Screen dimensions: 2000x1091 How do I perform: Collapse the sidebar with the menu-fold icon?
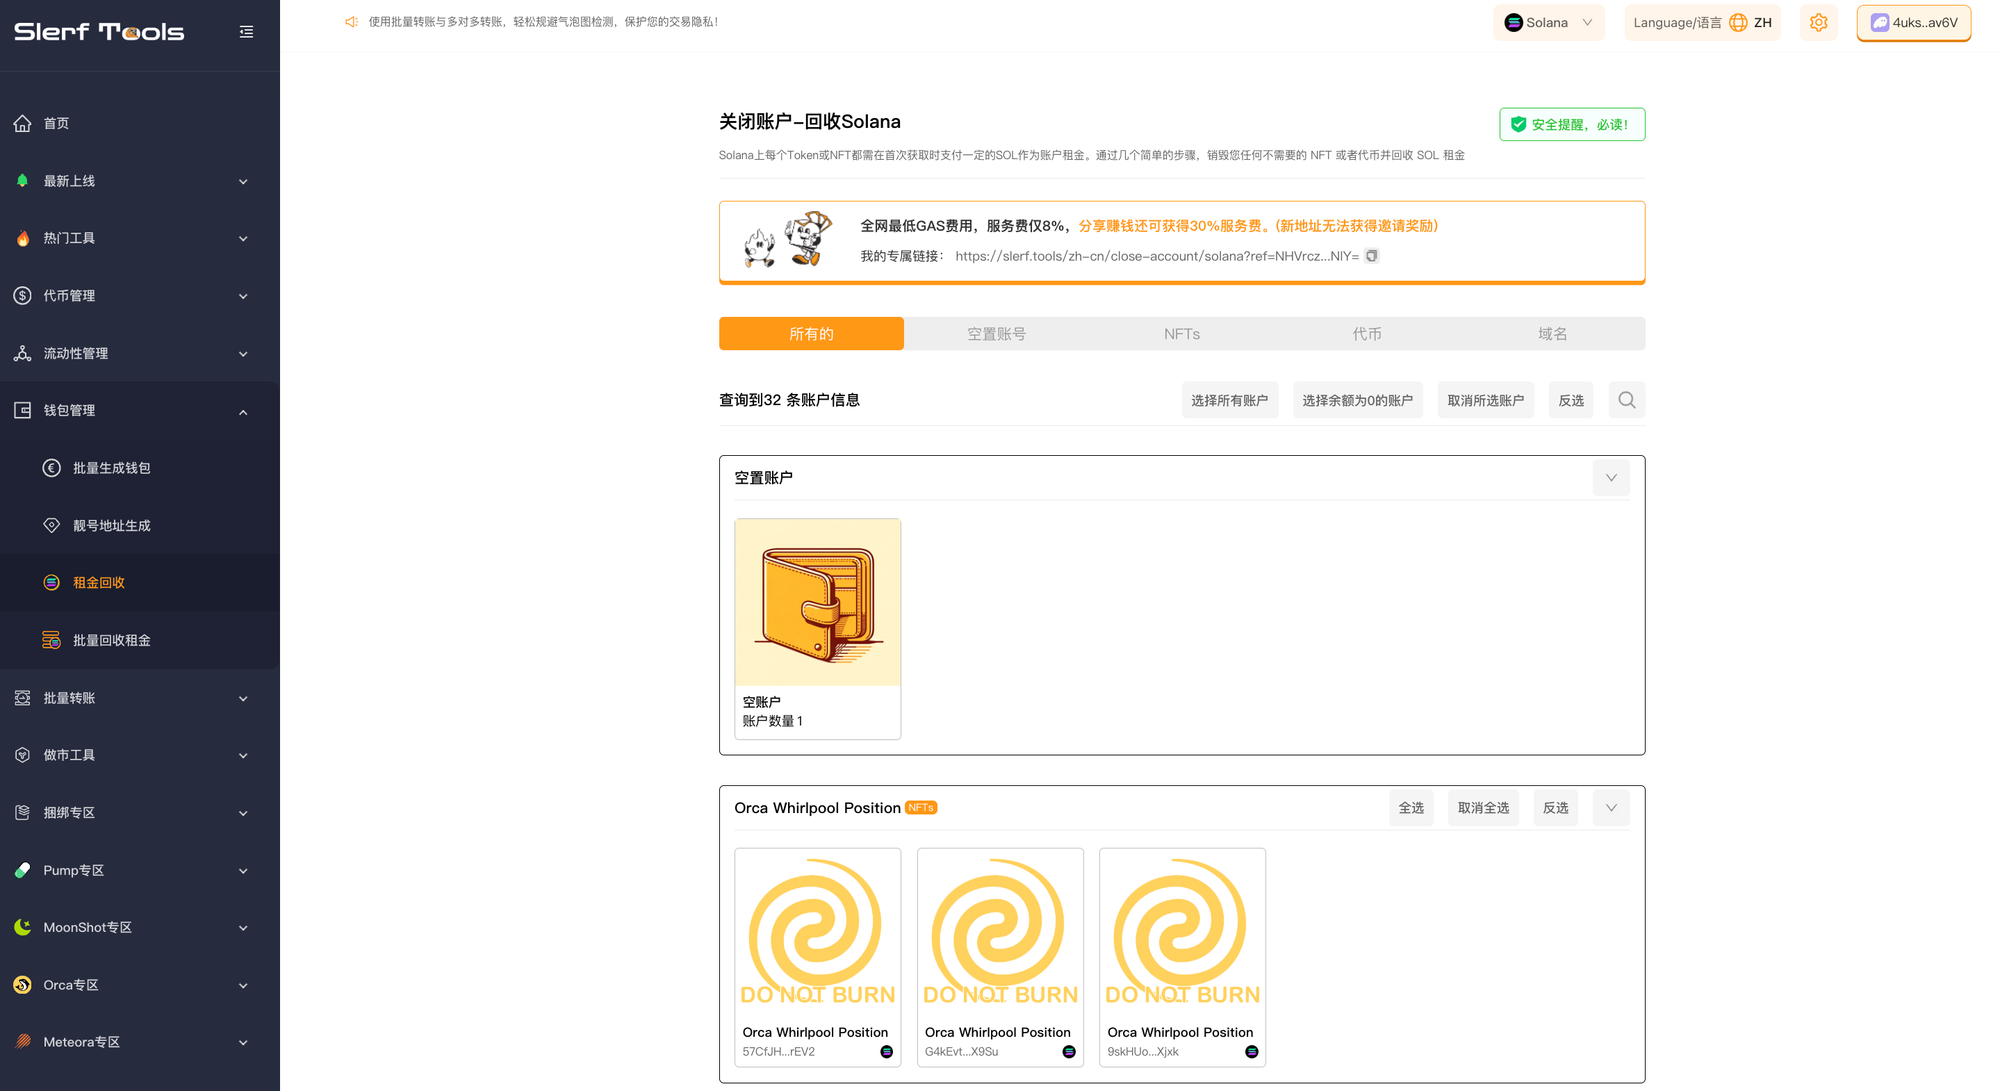(x=246, y=32)
